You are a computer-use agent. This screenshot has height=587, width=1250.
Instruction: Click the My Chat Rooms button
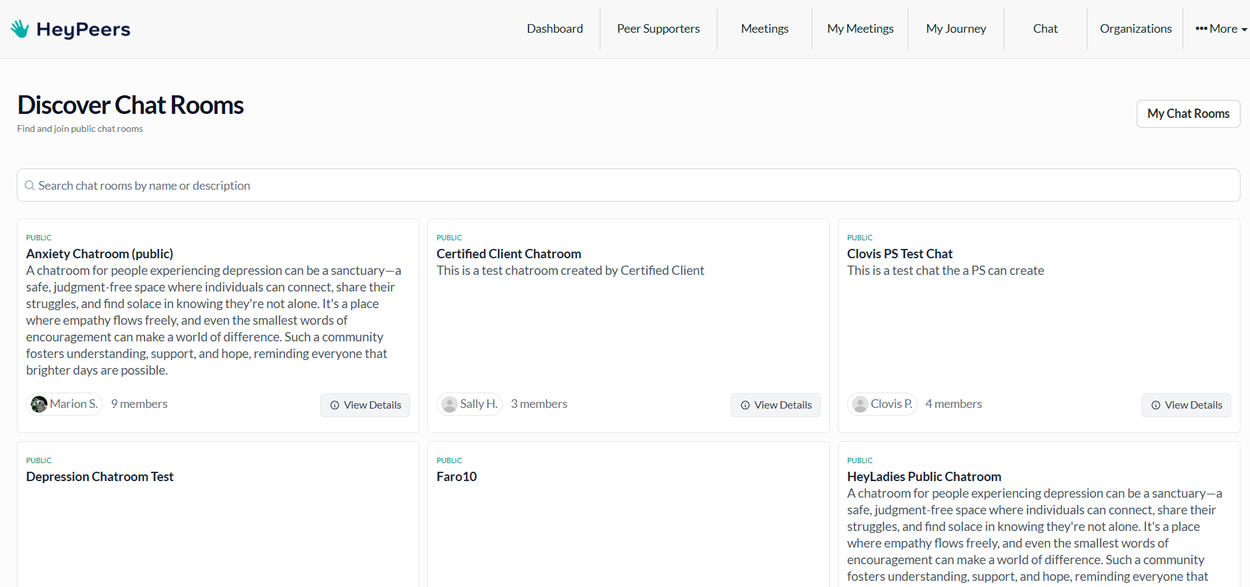click(x=1188, y=114)
